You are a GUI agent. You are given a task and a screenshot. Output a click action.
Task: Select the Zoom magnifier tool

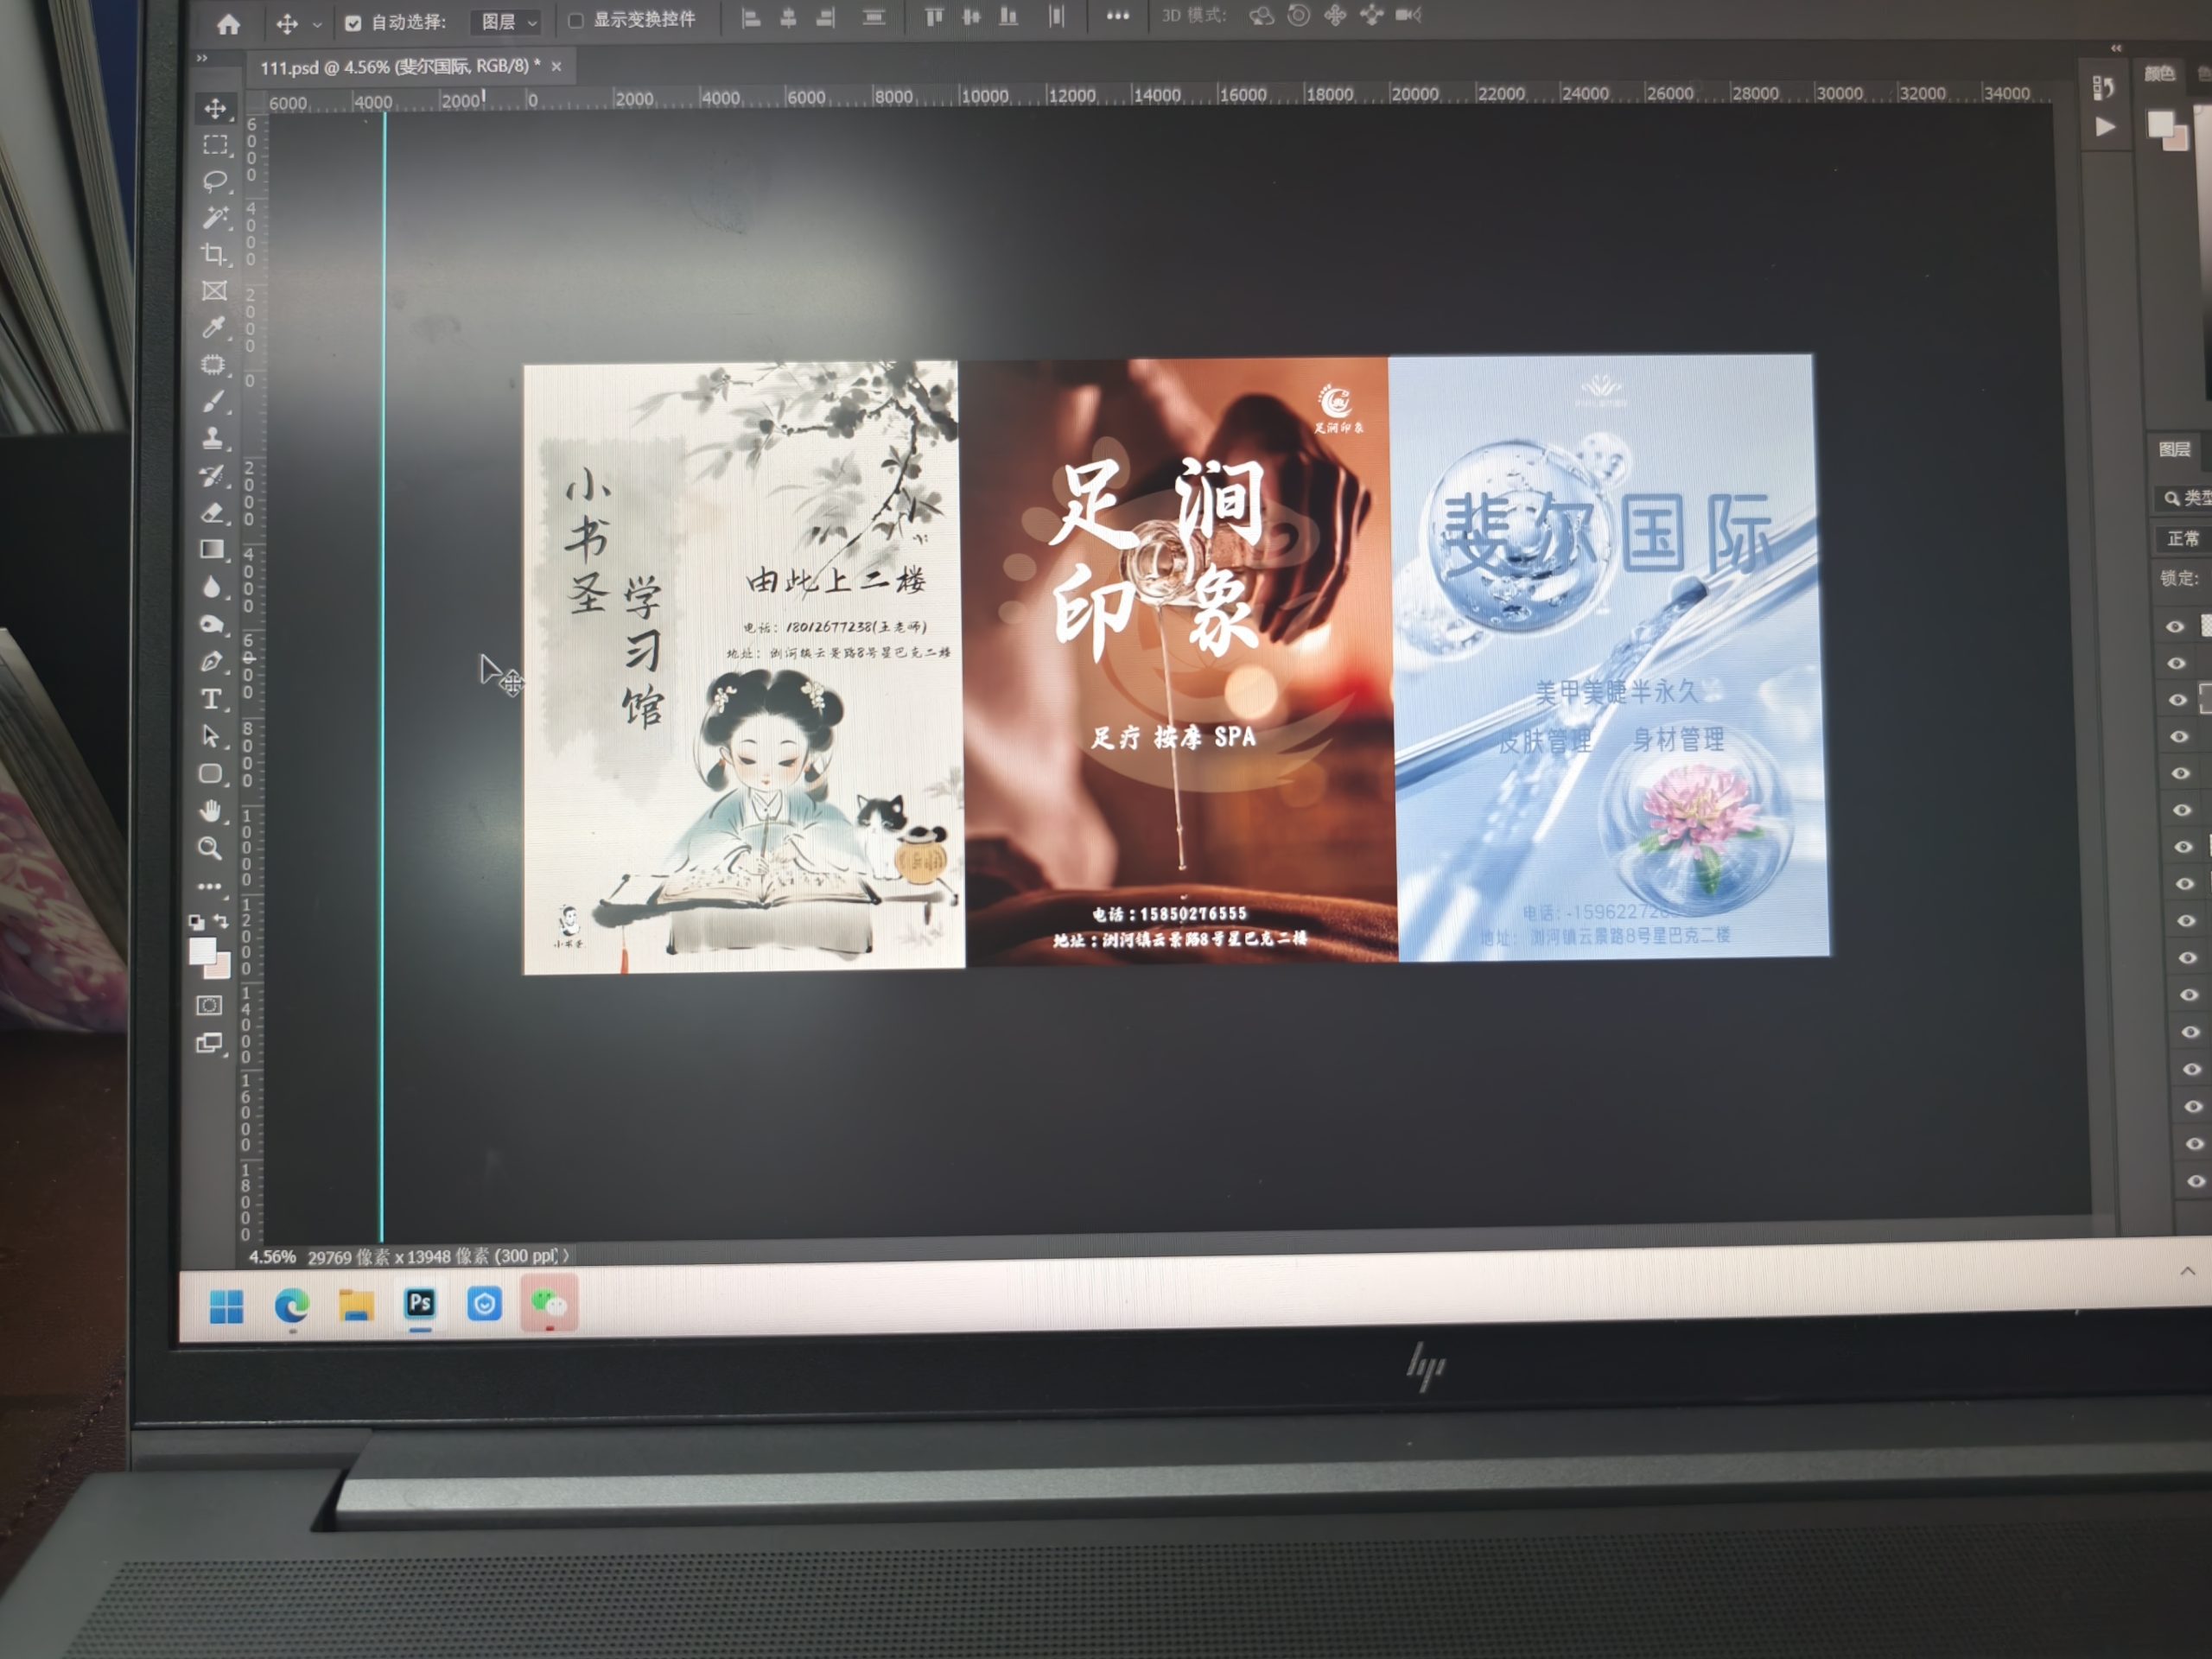coord(209,849)
